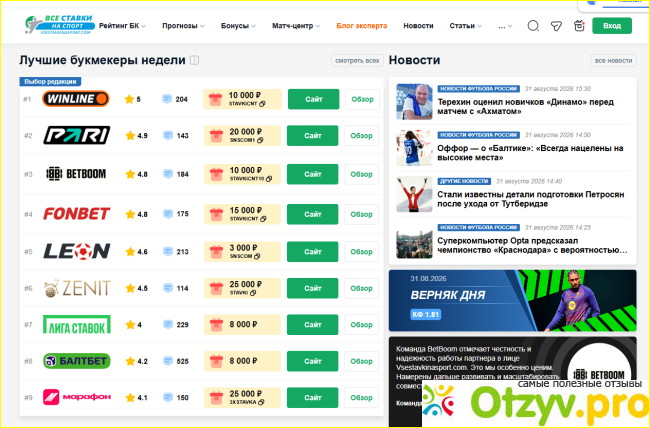
Task: Click the Fonbet logo
Action: click(77, 214)
